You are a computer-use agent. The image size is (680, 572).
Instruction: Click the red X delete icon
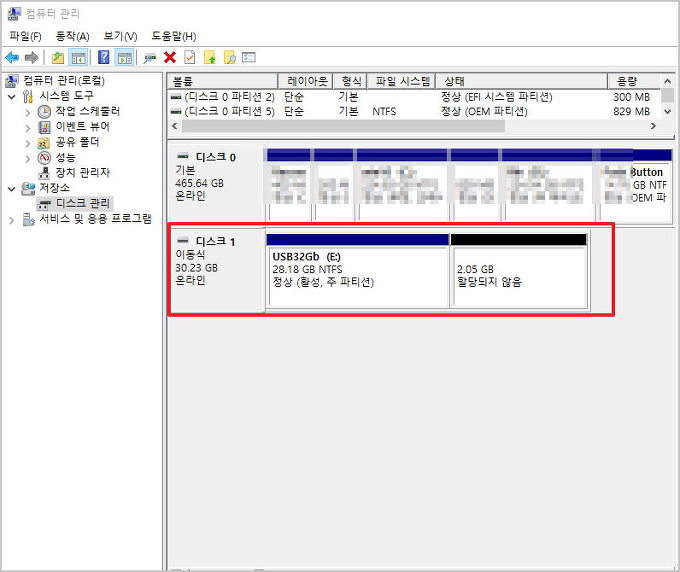pos(170,58)
